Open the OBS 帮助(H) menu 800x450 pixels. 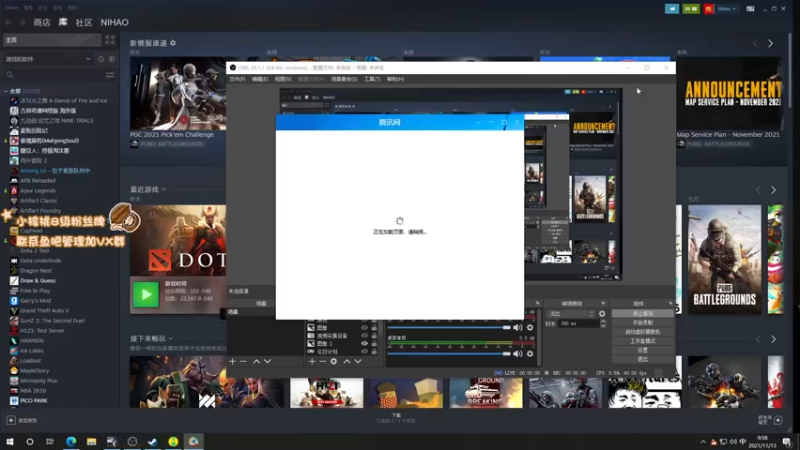point(395,79)
